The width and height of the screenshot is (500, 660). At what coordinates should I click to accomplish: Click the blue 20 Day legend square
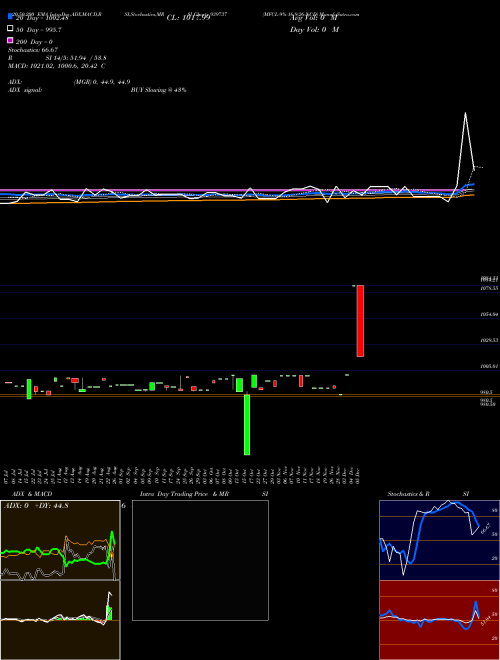click(11, 16)
